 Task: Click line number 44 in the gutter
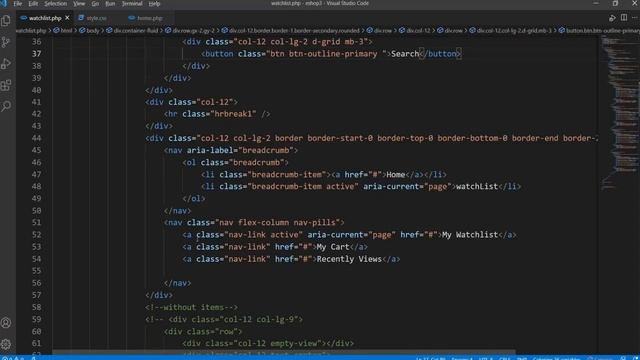(36, 138)
